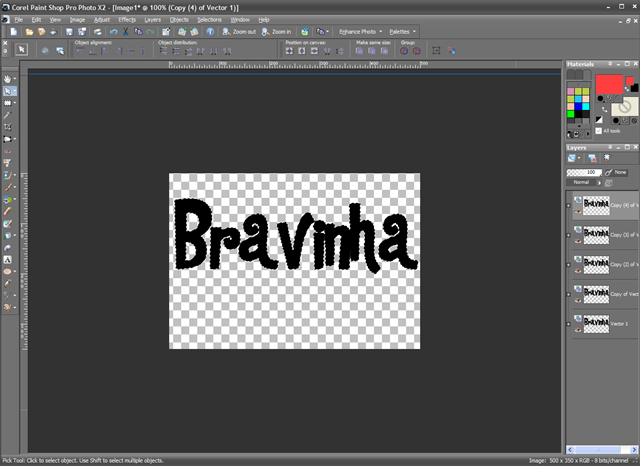
Task: Select the Crop tool
Action: pos(7,127)
